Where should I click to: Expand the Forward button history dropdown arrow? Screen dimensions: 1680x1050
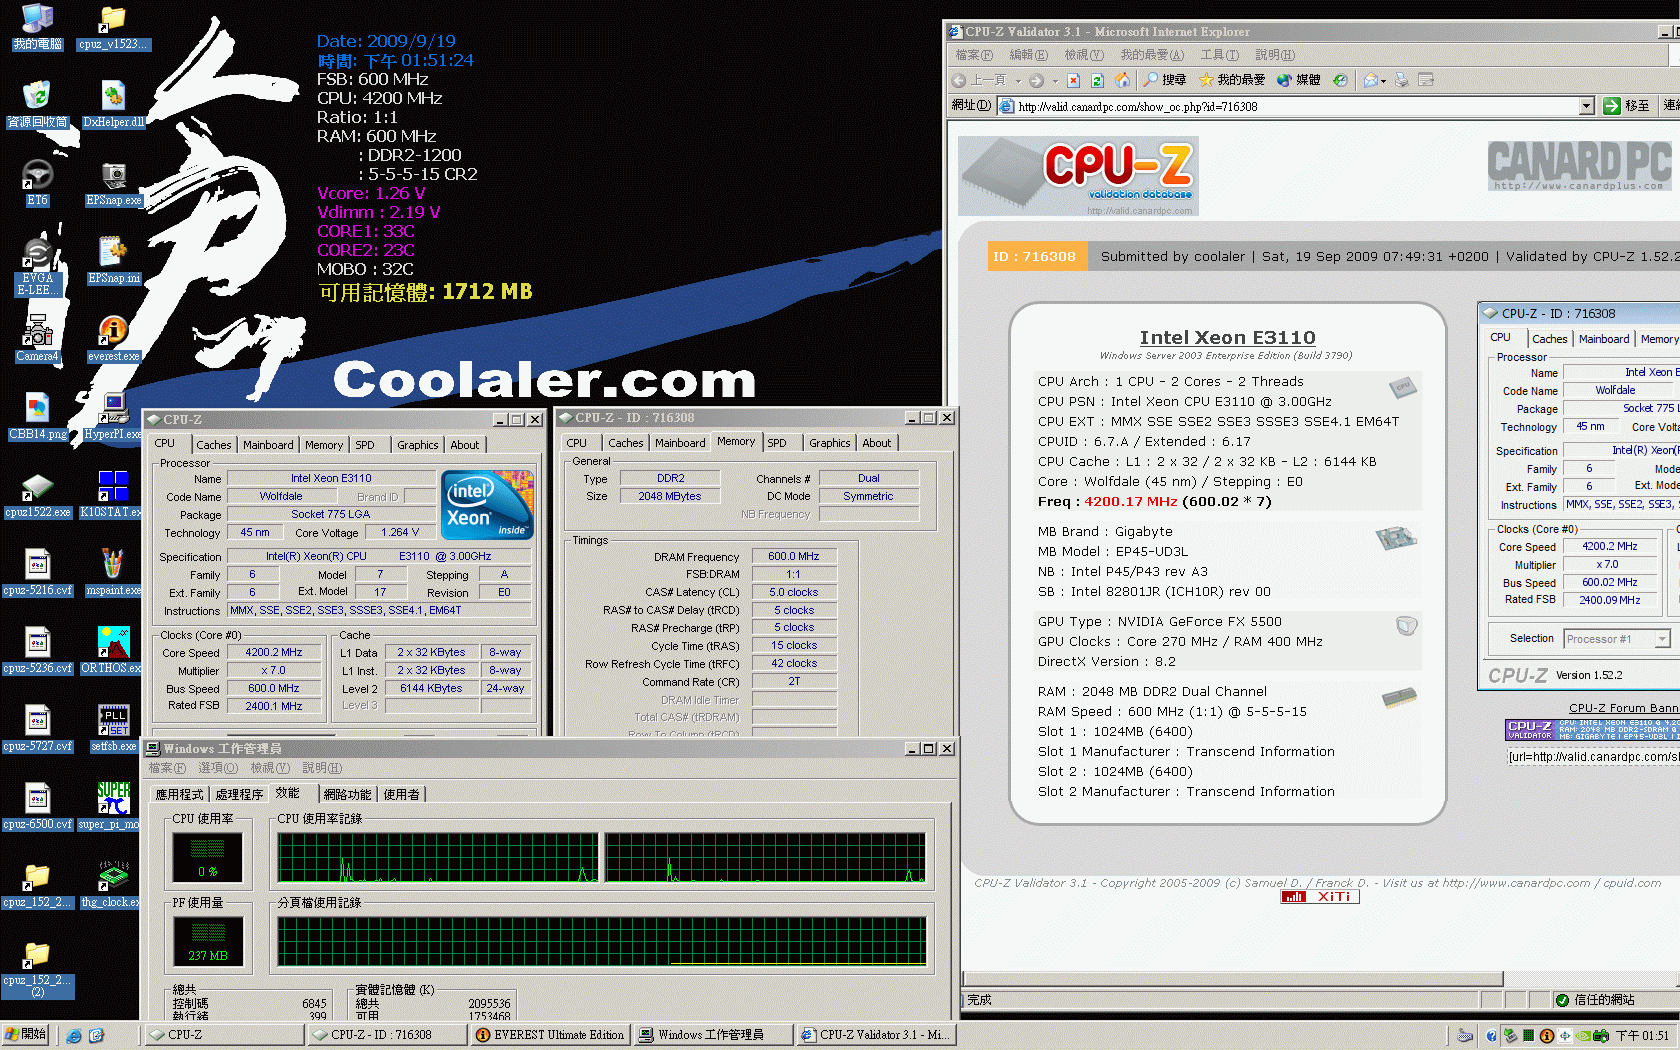(x=1054, y=81)
